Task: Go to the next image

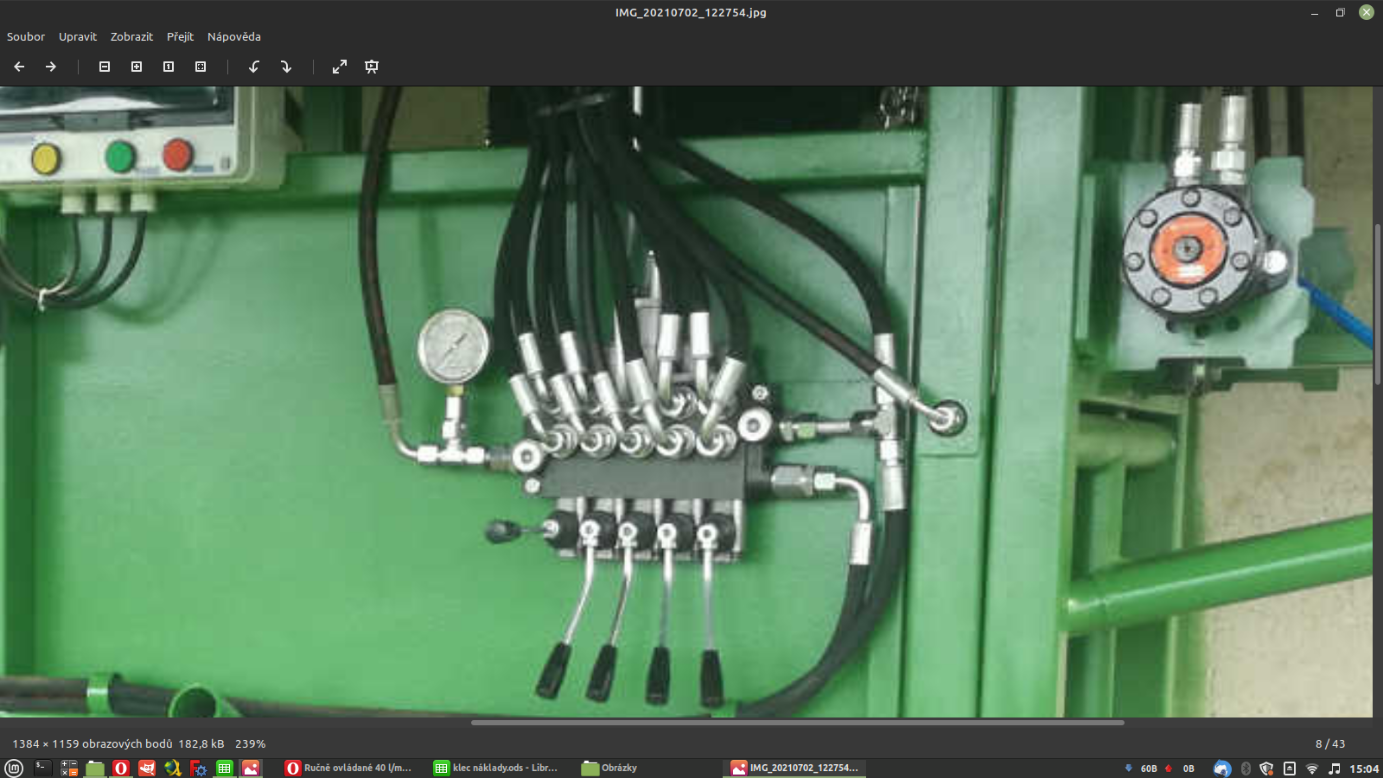Action: 51,67
